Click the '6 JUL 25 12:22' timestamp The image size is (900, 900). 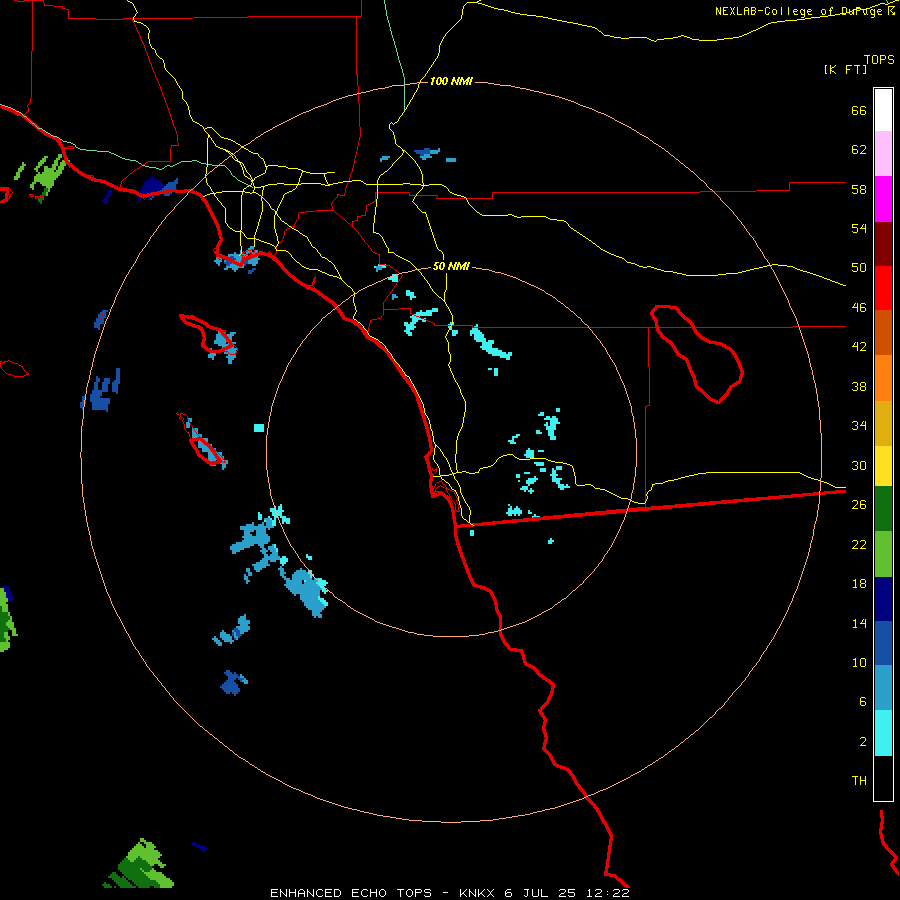567,893
